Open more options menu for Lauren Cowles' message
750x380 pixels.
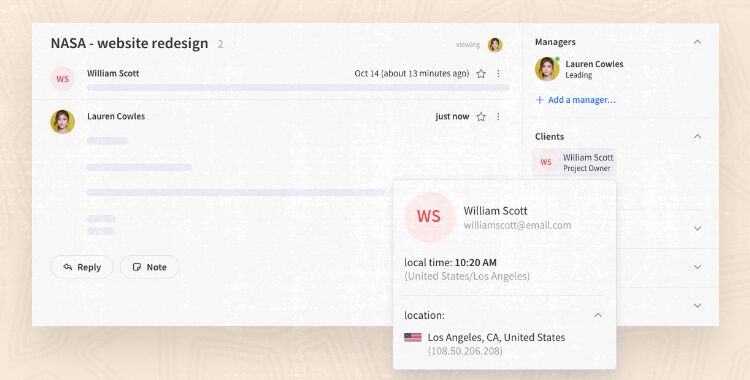click(498, 117)
